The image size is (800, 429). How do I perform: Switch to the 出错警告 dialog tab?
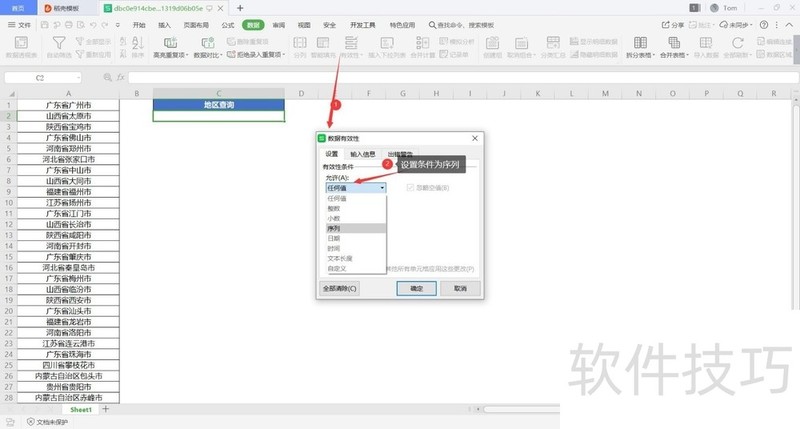401,154
